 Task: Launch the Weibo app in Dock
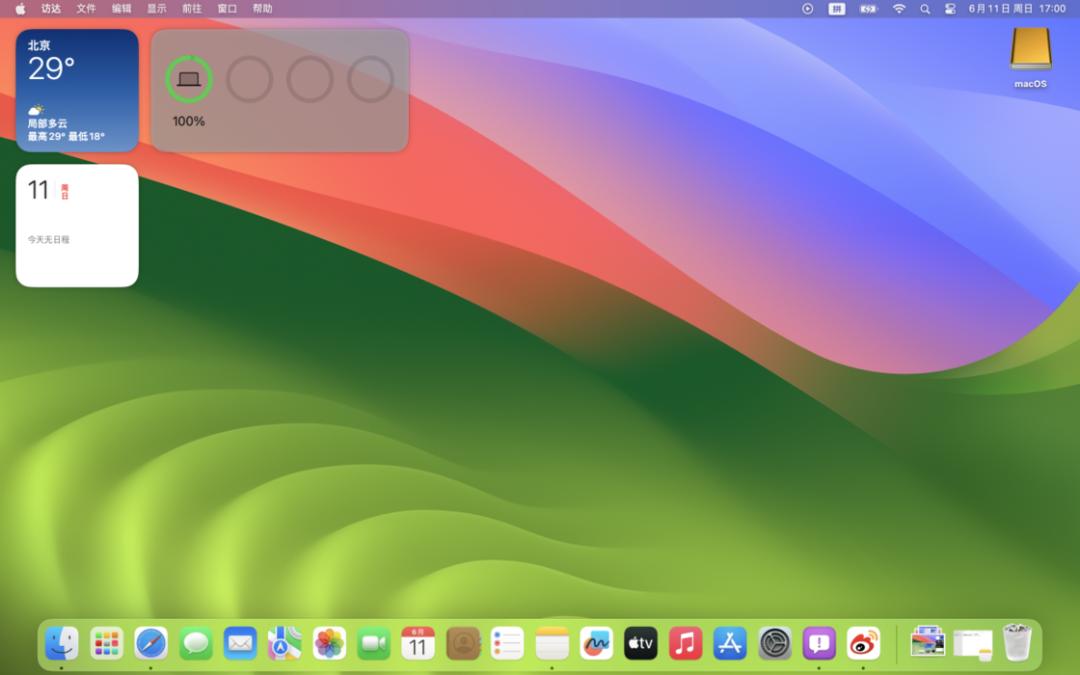(x=863, y=643)
